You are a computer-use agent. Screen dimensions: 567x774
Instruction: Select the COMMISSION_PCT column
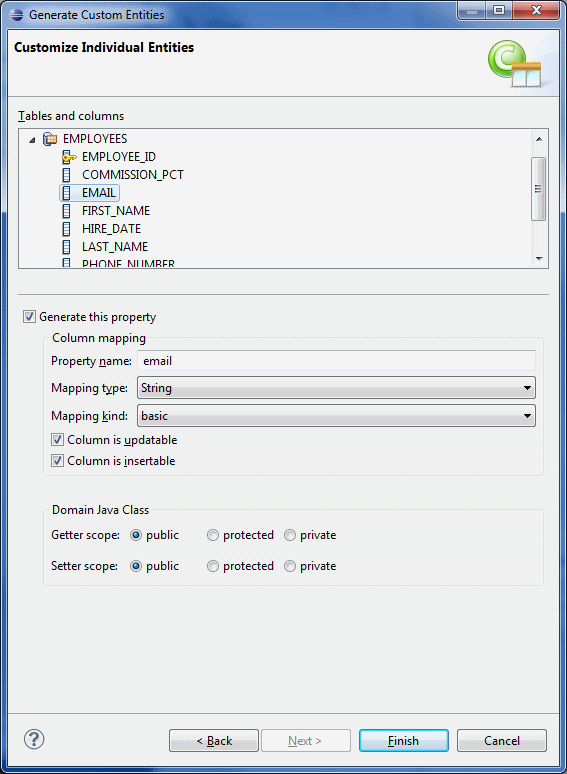pos(133,175)
